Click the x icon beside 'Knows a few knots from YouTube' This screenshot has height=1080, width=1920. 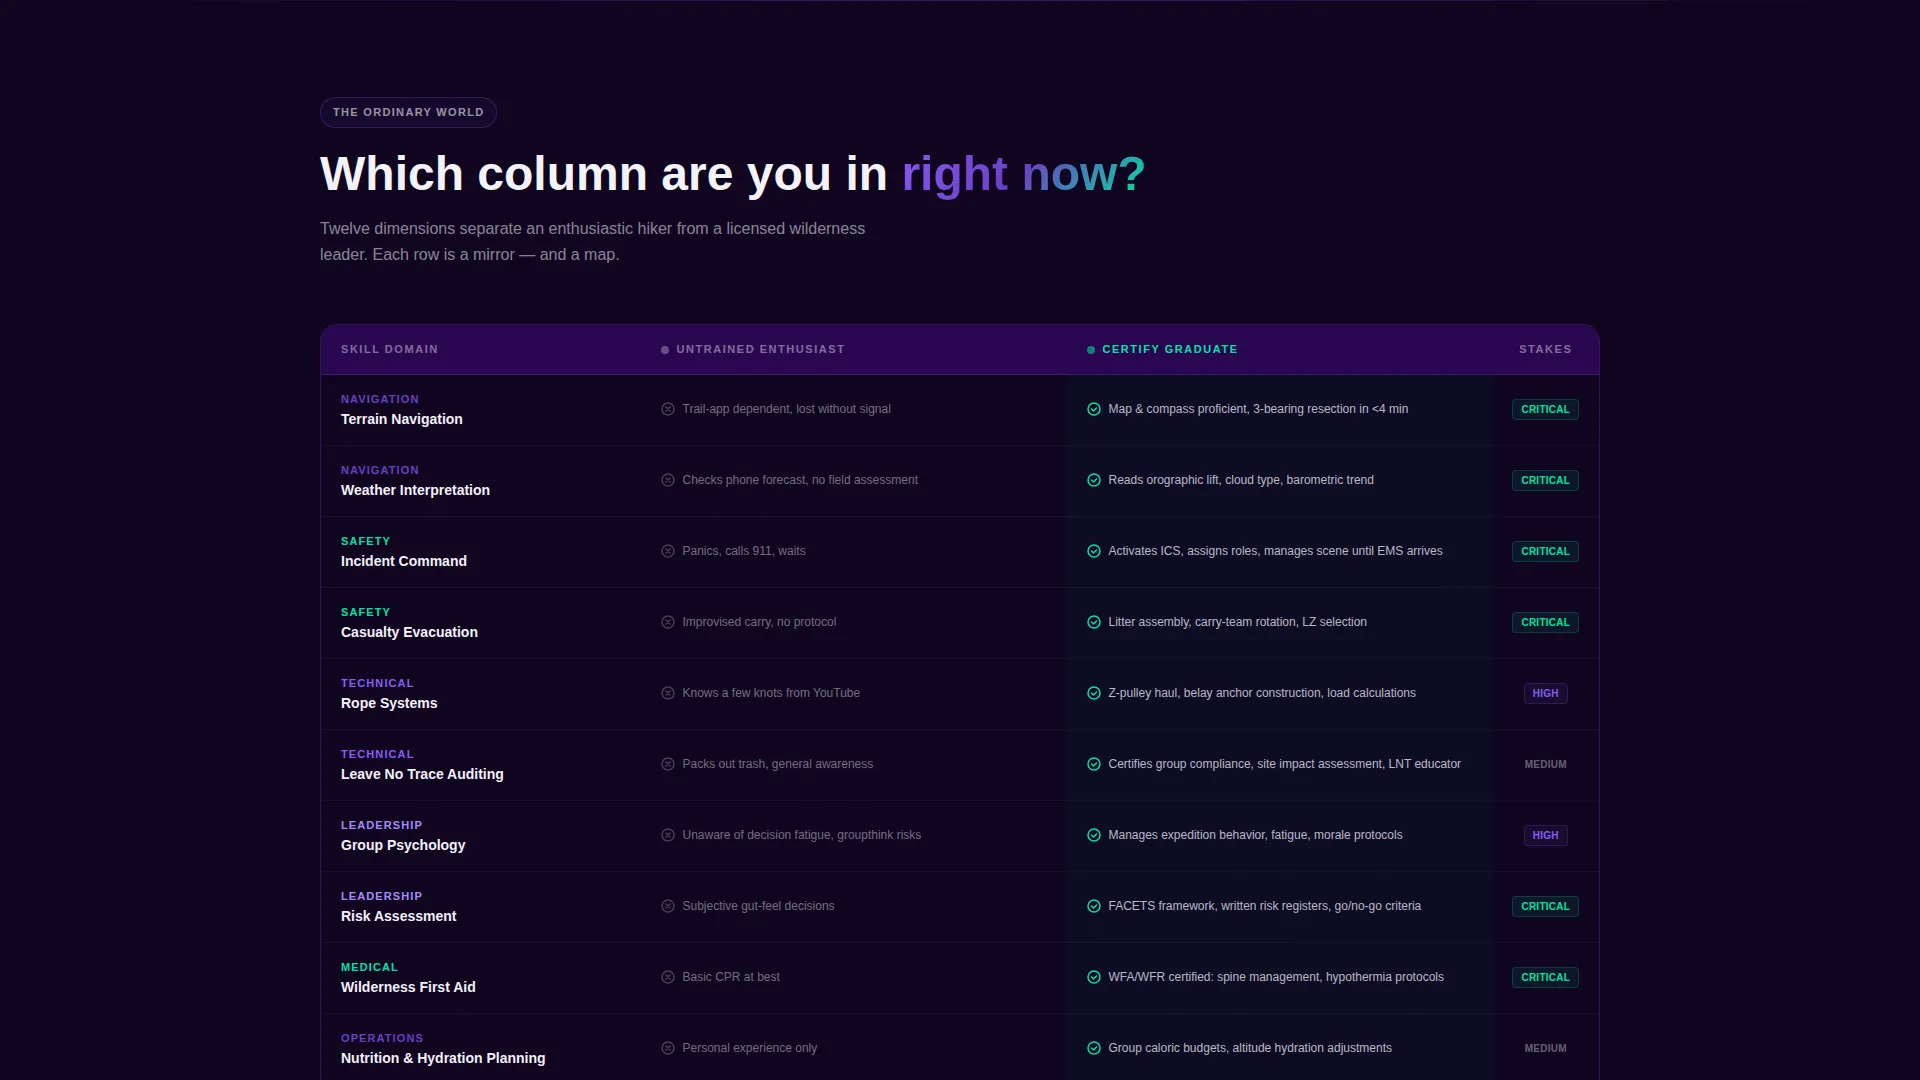tap(668, 693)
